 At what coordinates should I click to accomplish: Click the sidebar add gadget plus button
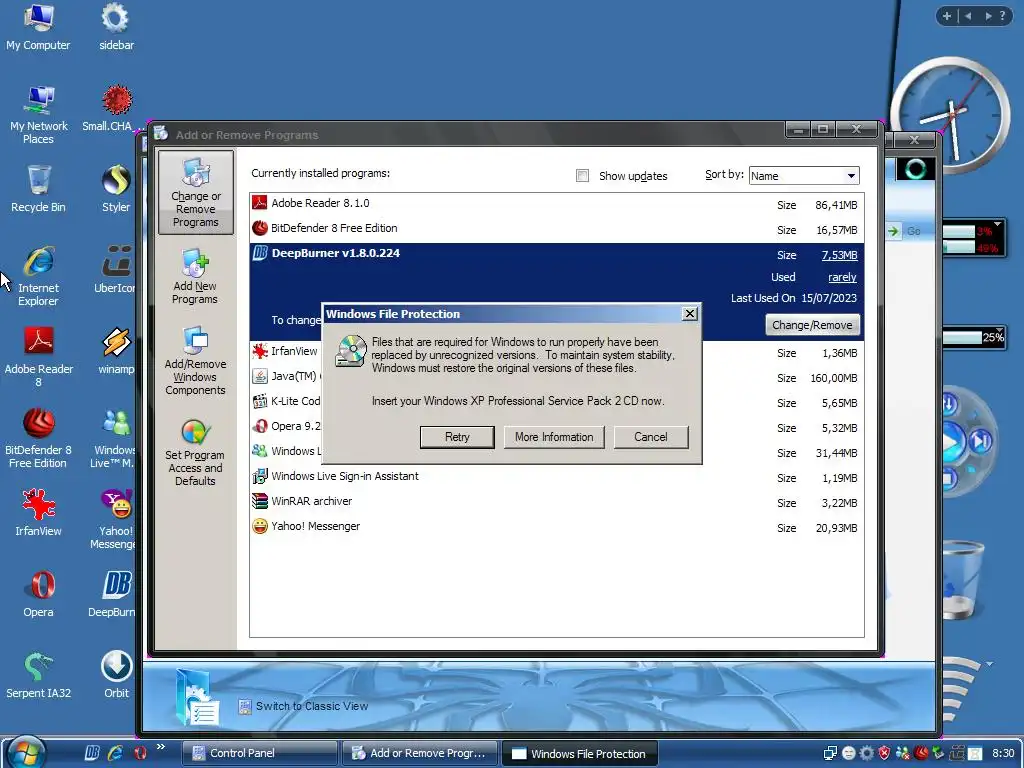[946, 16]
